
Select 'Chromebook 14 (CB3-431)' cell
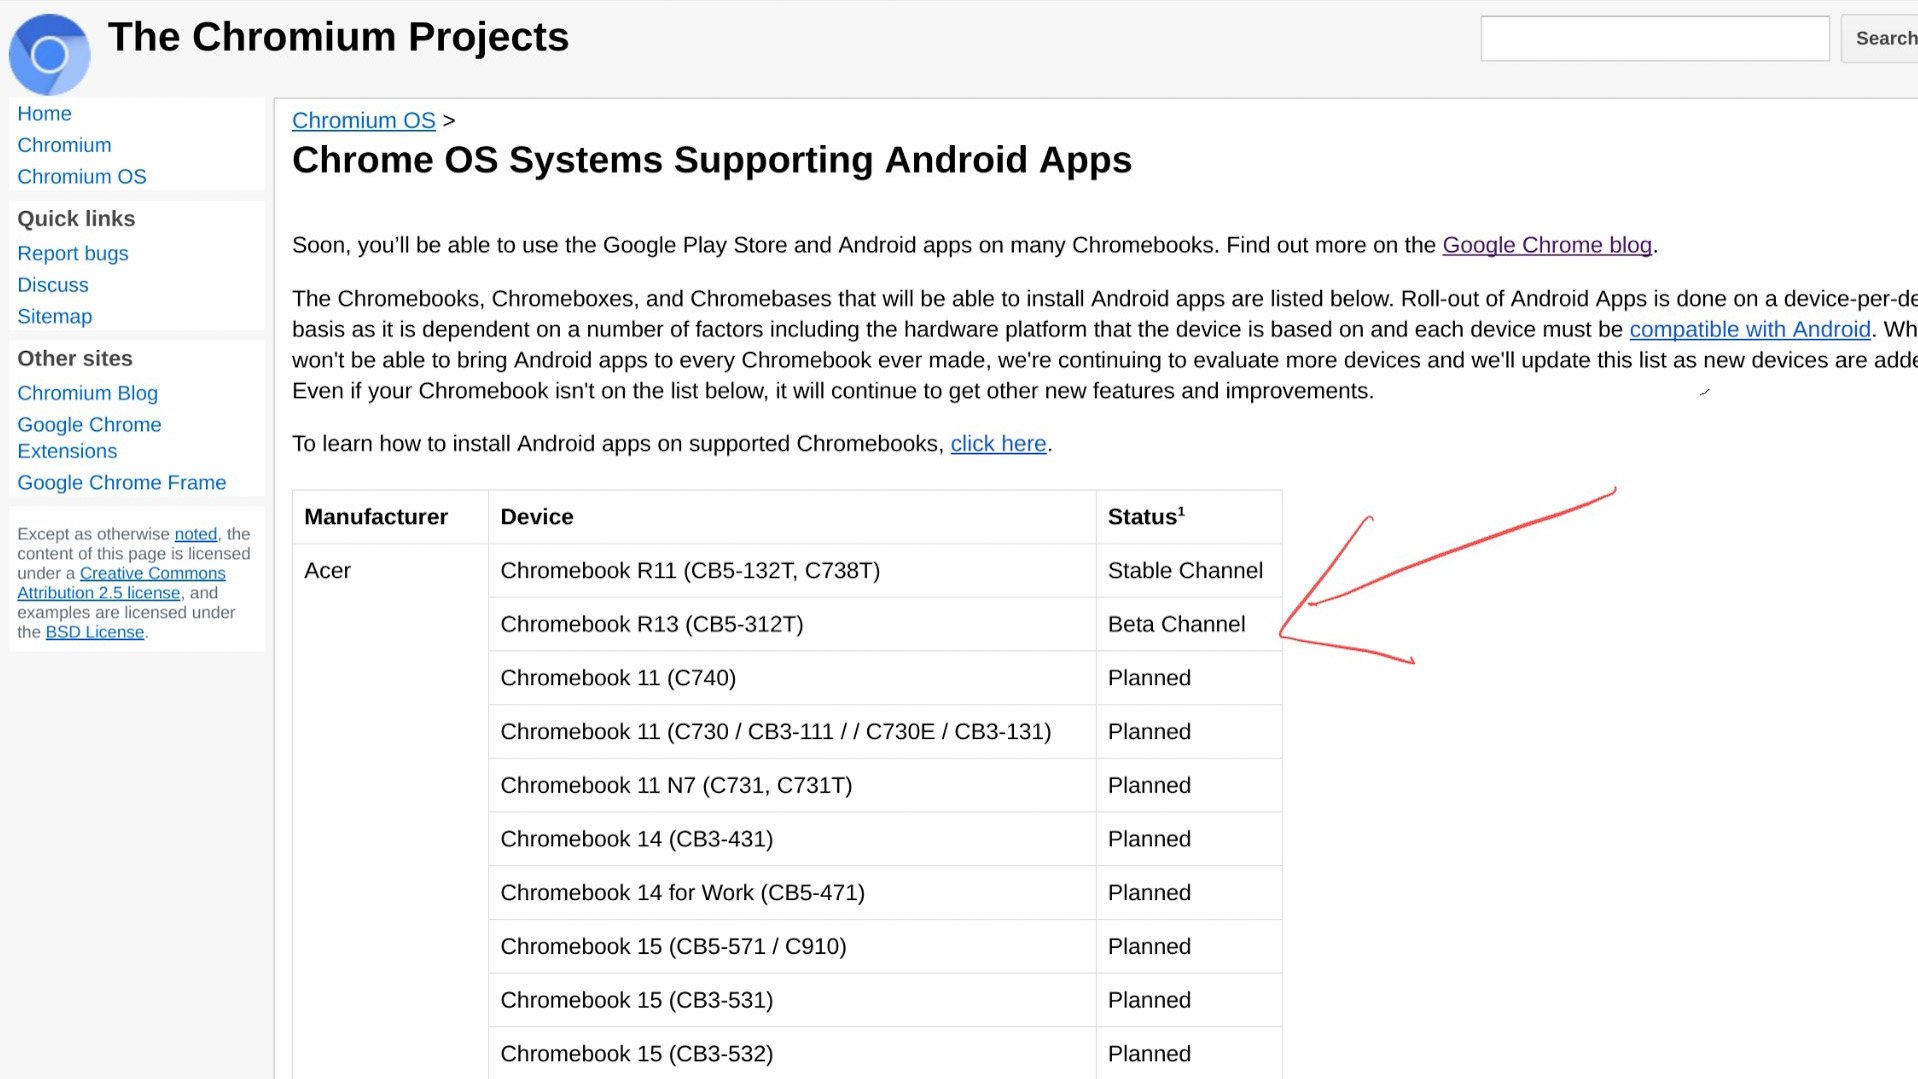tap(792, 839)
